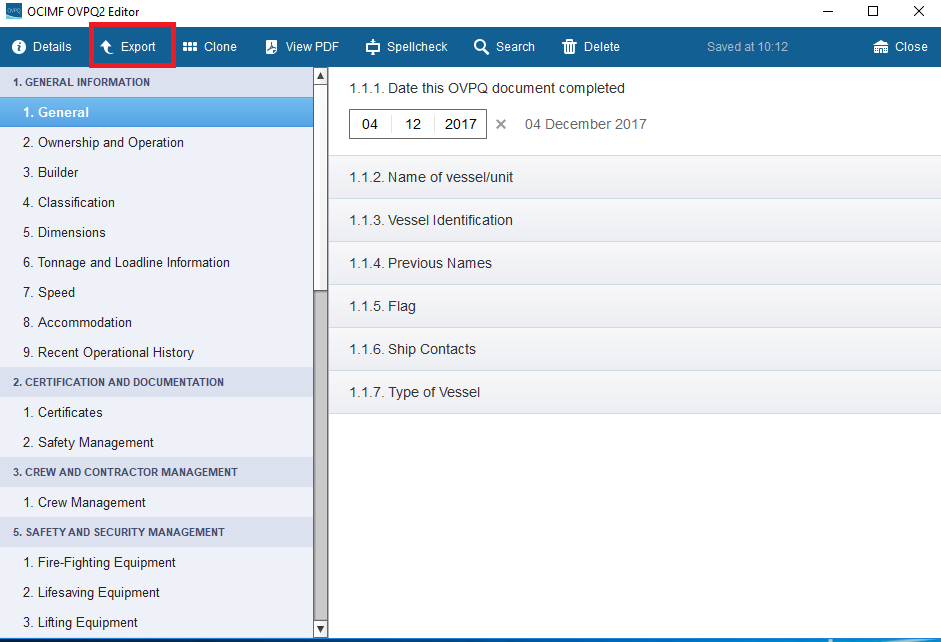Select Dimensions in the sidebar
This screenshot has height=642, width=941.
156,232
